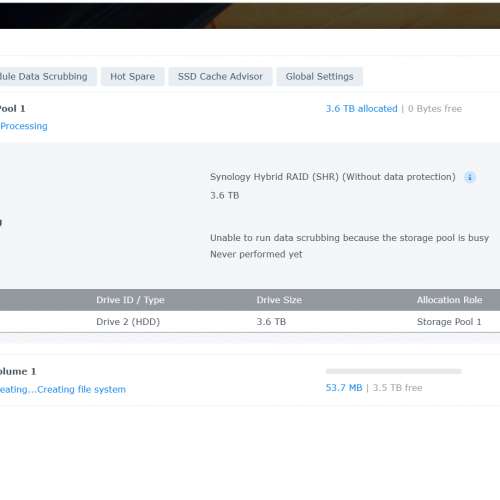The height and width of the screenshot is (500, 500).
Task: Click the Pool 1 heading
Action: pos(12,109)
